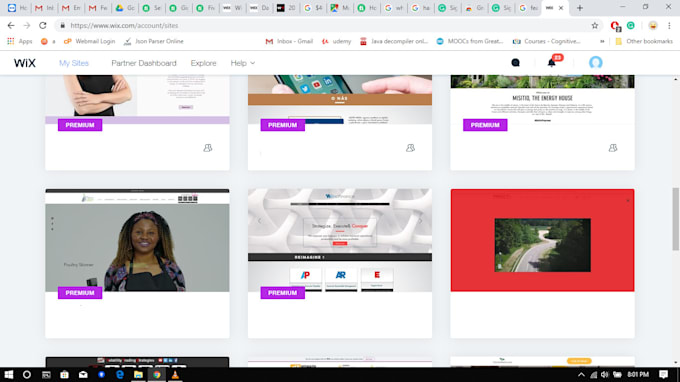The width and height of the screenshot is (680, 382).
Task: Click contributors icon on the phone site card
Action: [x=410, y=148]
